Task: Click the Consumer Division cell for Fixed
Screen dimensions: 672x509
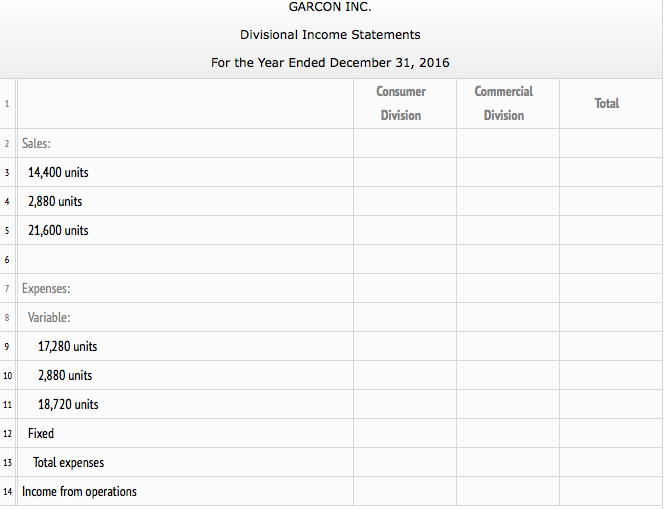Action: click(x=405, y=433)
